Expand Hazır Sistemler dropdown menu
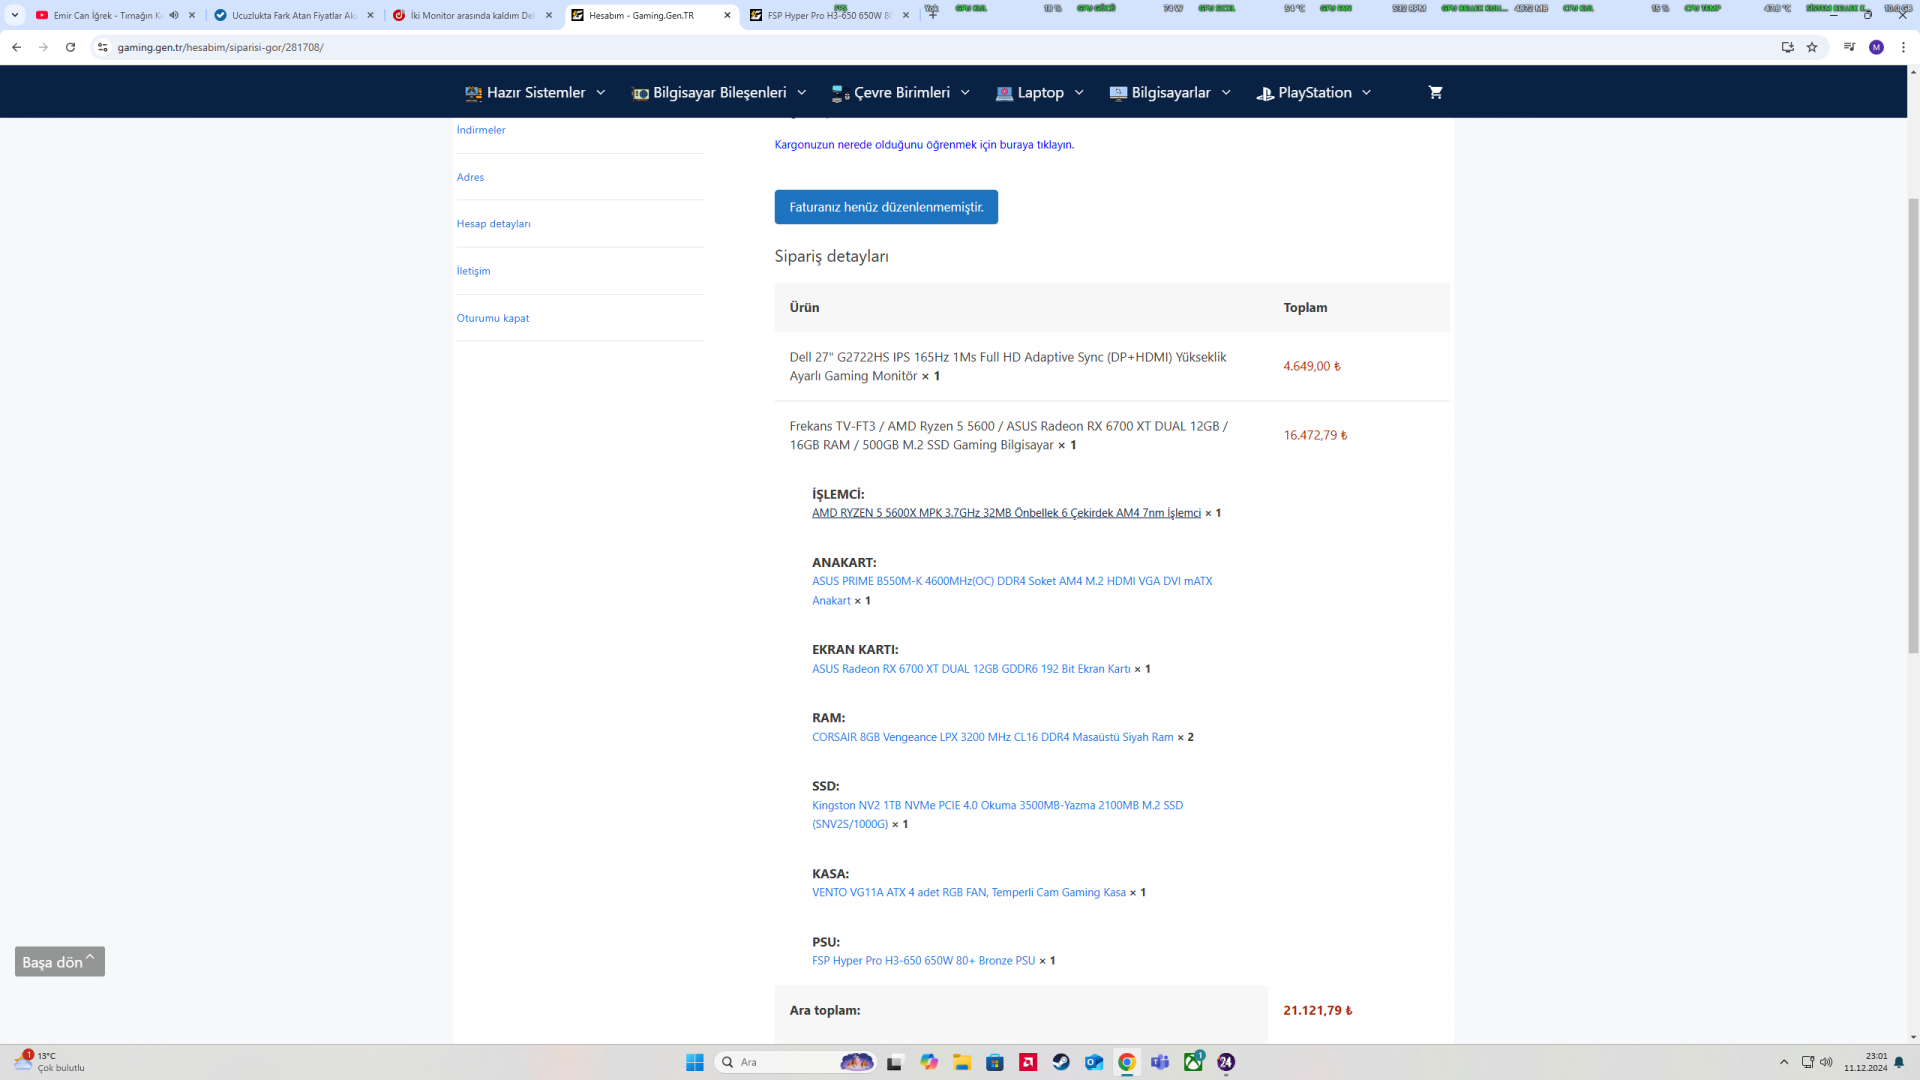This screenshot has width=1920, height=1080. [x=535, y=92]
